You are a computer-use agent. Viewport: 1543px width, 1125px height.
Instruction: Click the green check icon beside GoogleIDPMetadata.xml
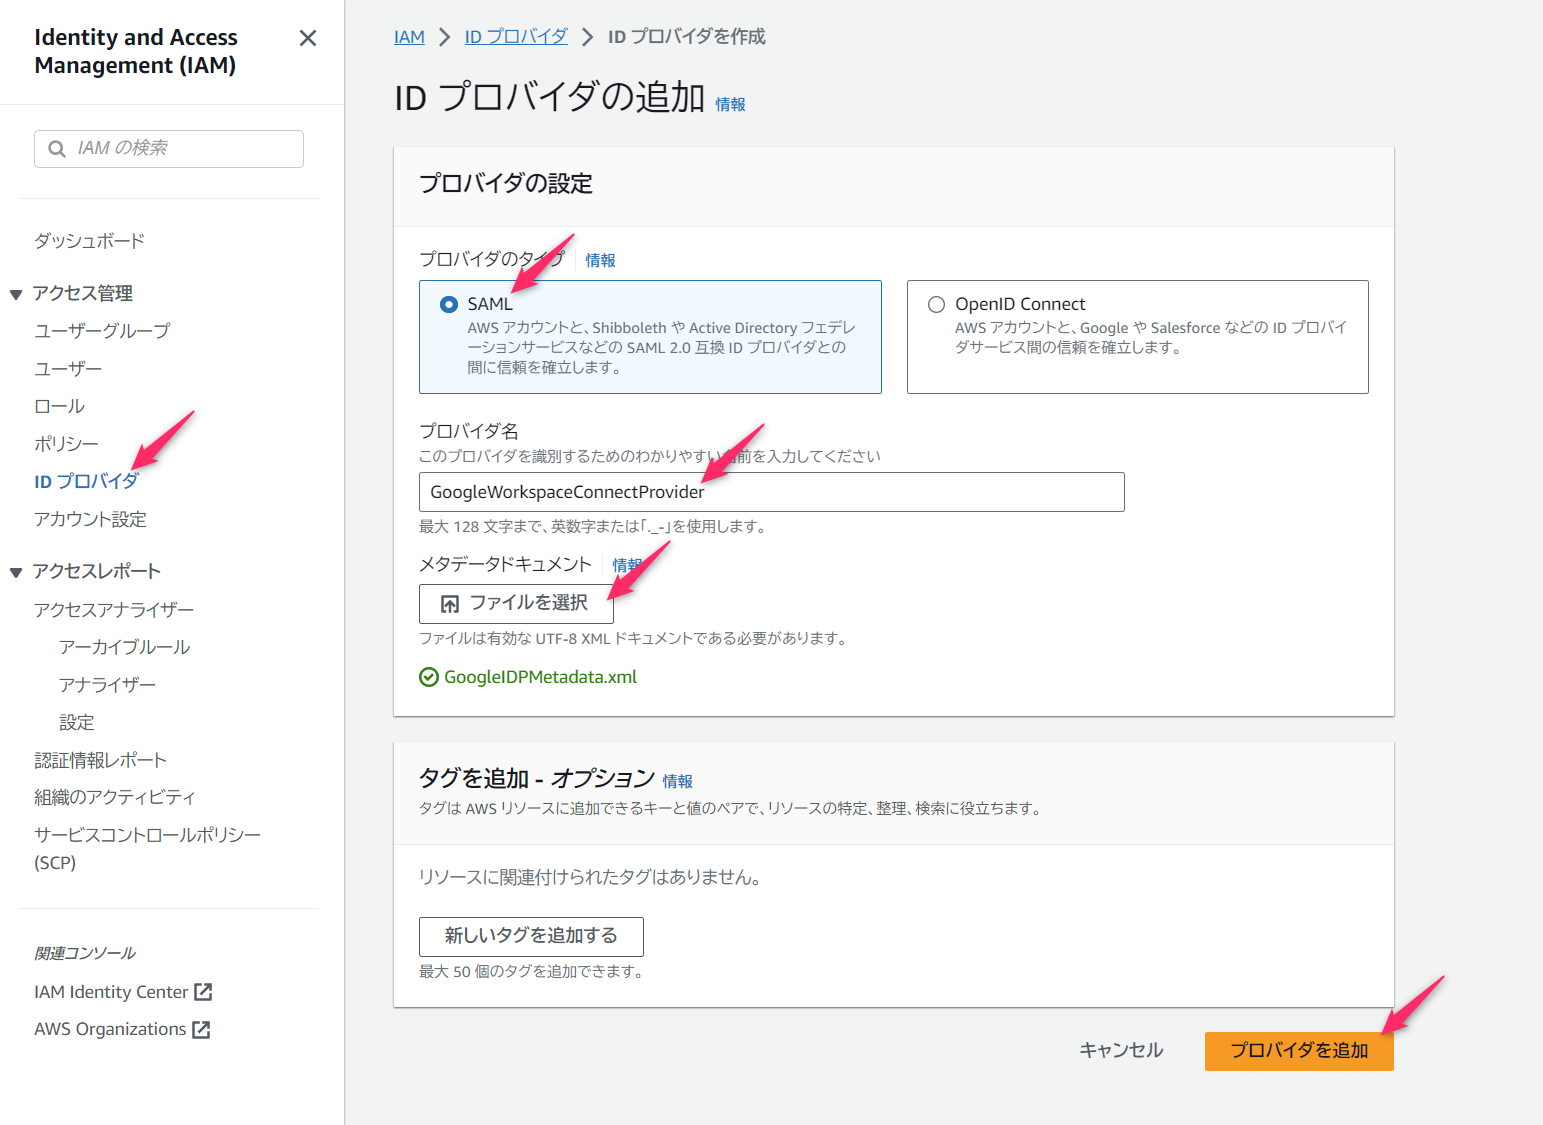tap(429, 677)
